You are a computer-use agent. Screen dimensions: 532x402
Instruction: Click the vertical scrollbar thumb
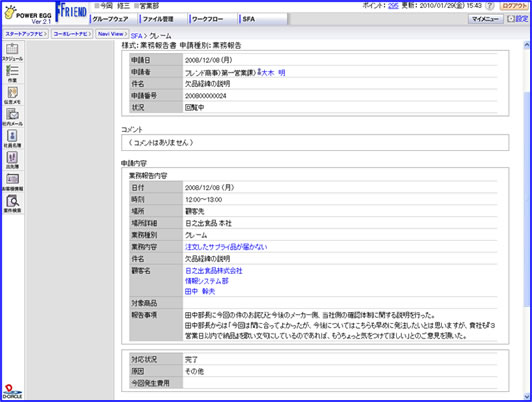pos(527,198)
